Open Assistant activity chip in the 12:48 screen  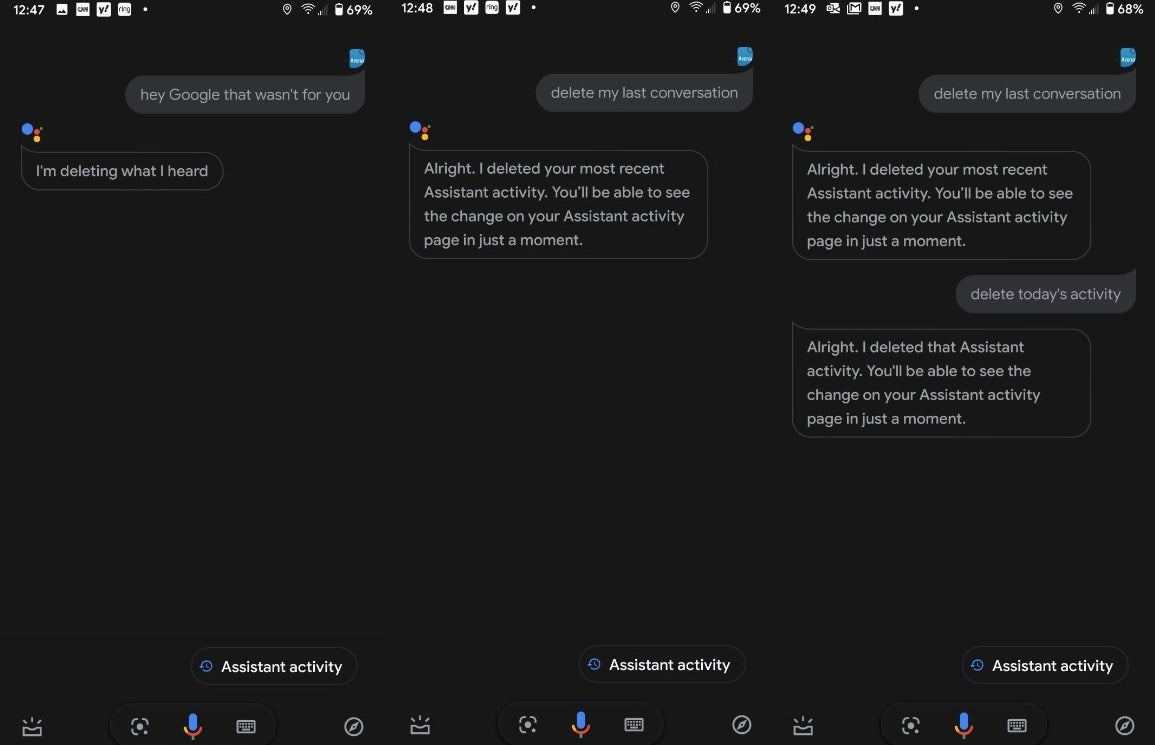(661, 665)
